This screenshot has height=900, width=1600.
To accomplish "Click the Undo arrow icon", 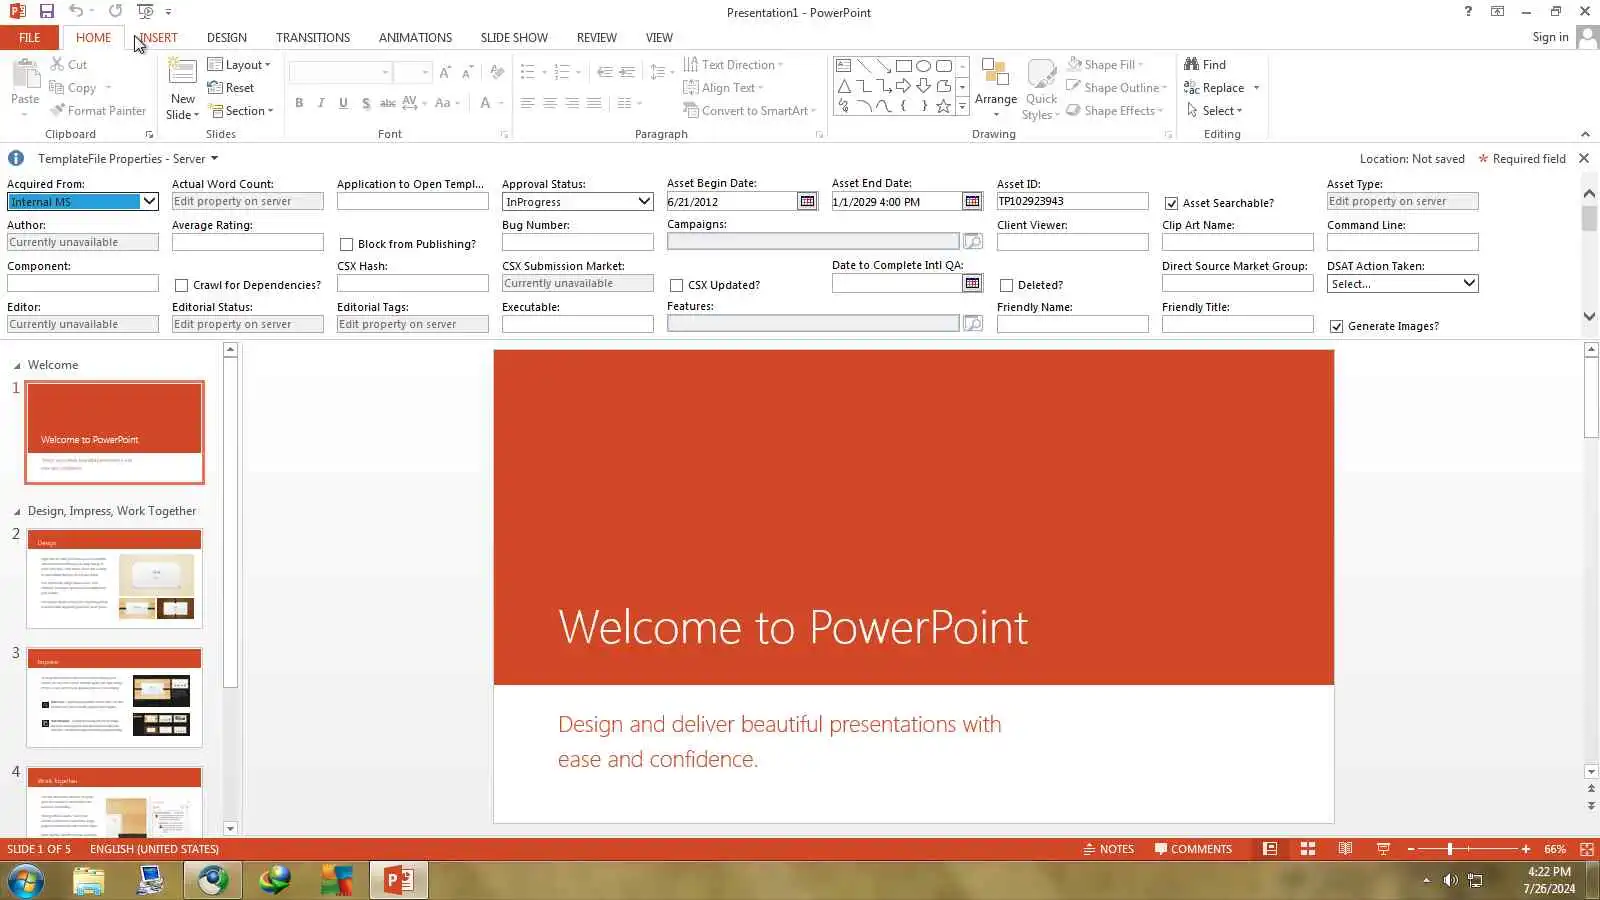I will pos(76,11).
